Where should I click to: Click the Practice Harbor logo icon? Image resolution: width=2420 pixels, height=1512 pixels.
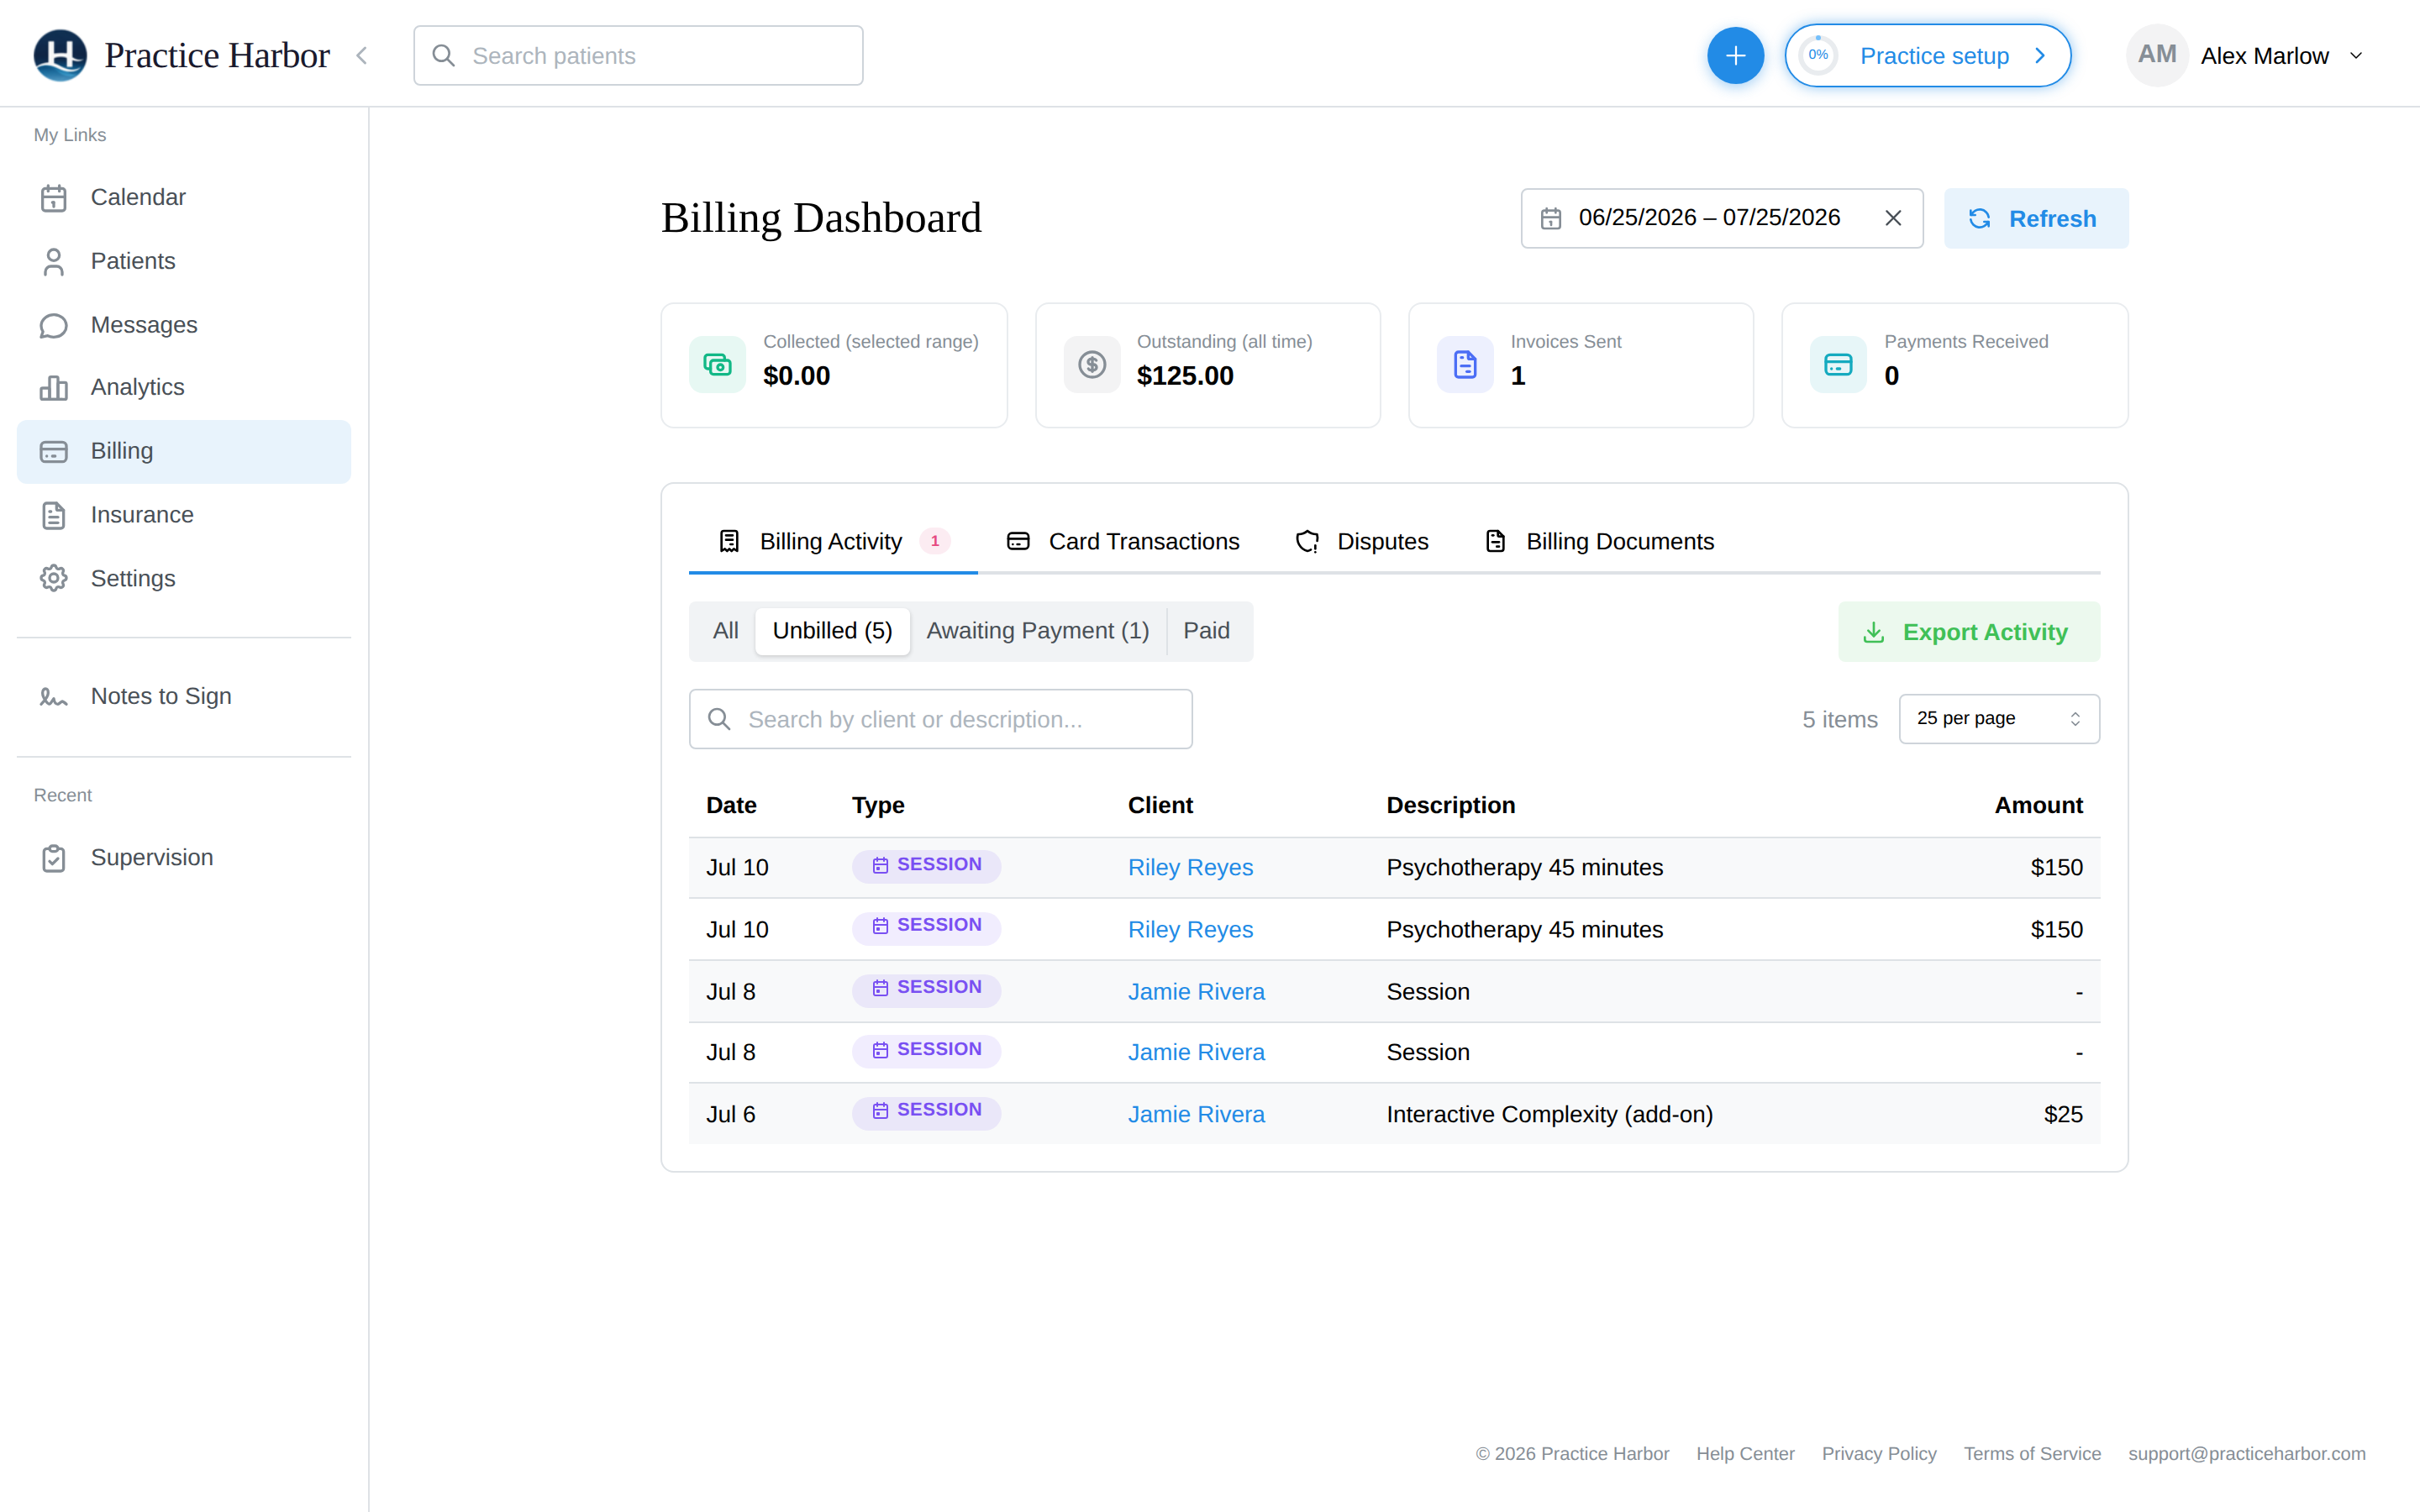click(x=60, y=55)
